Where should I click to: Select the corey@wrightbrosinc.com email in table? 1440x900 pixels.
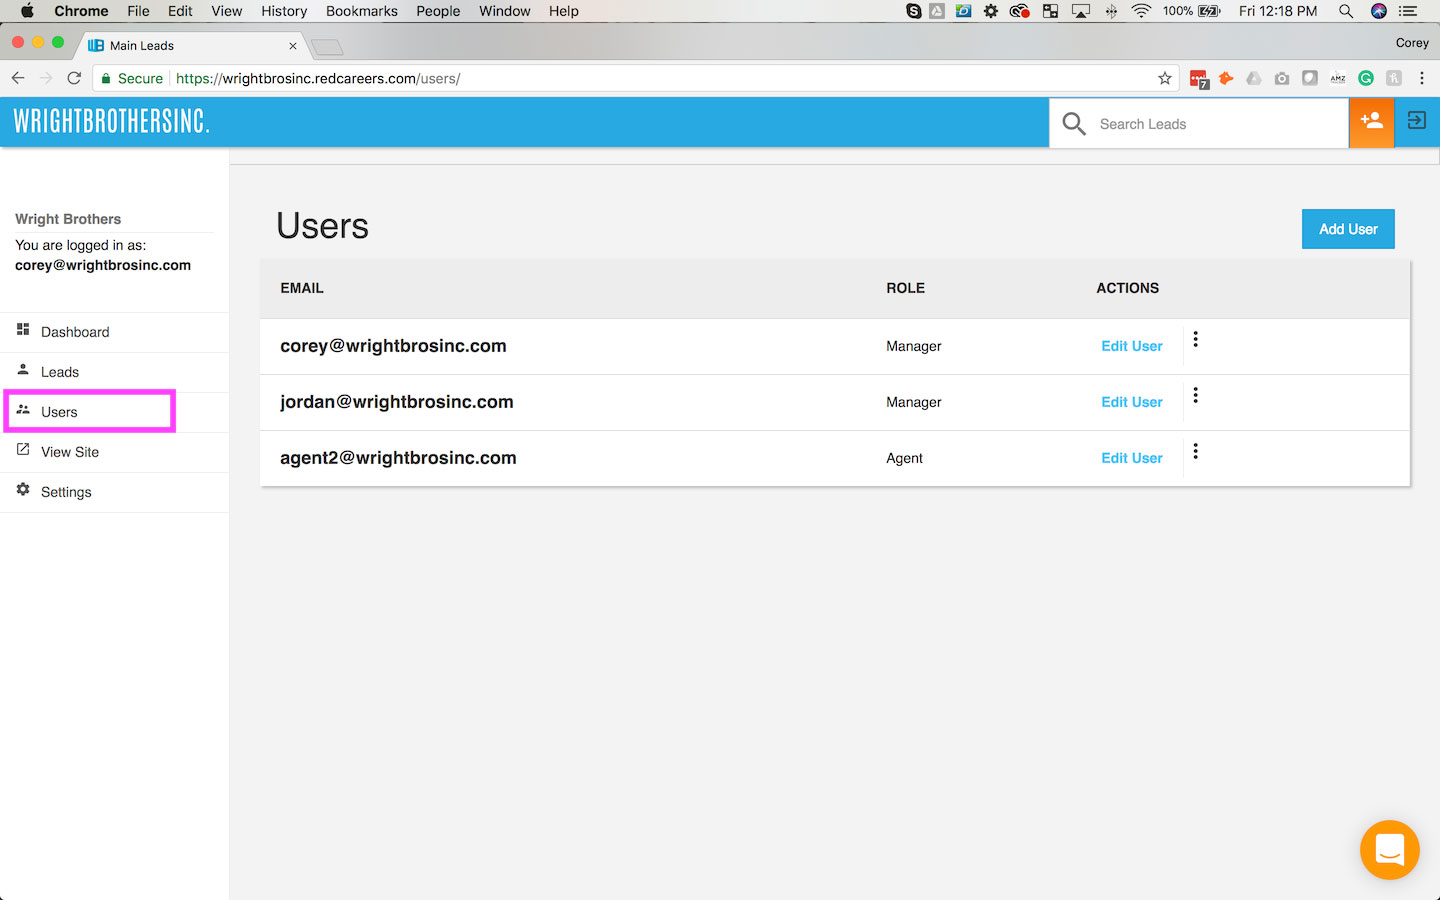393,346
